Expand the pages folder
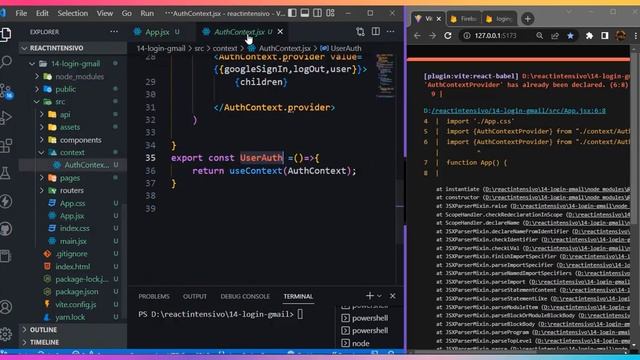 [x=42, y=178]
